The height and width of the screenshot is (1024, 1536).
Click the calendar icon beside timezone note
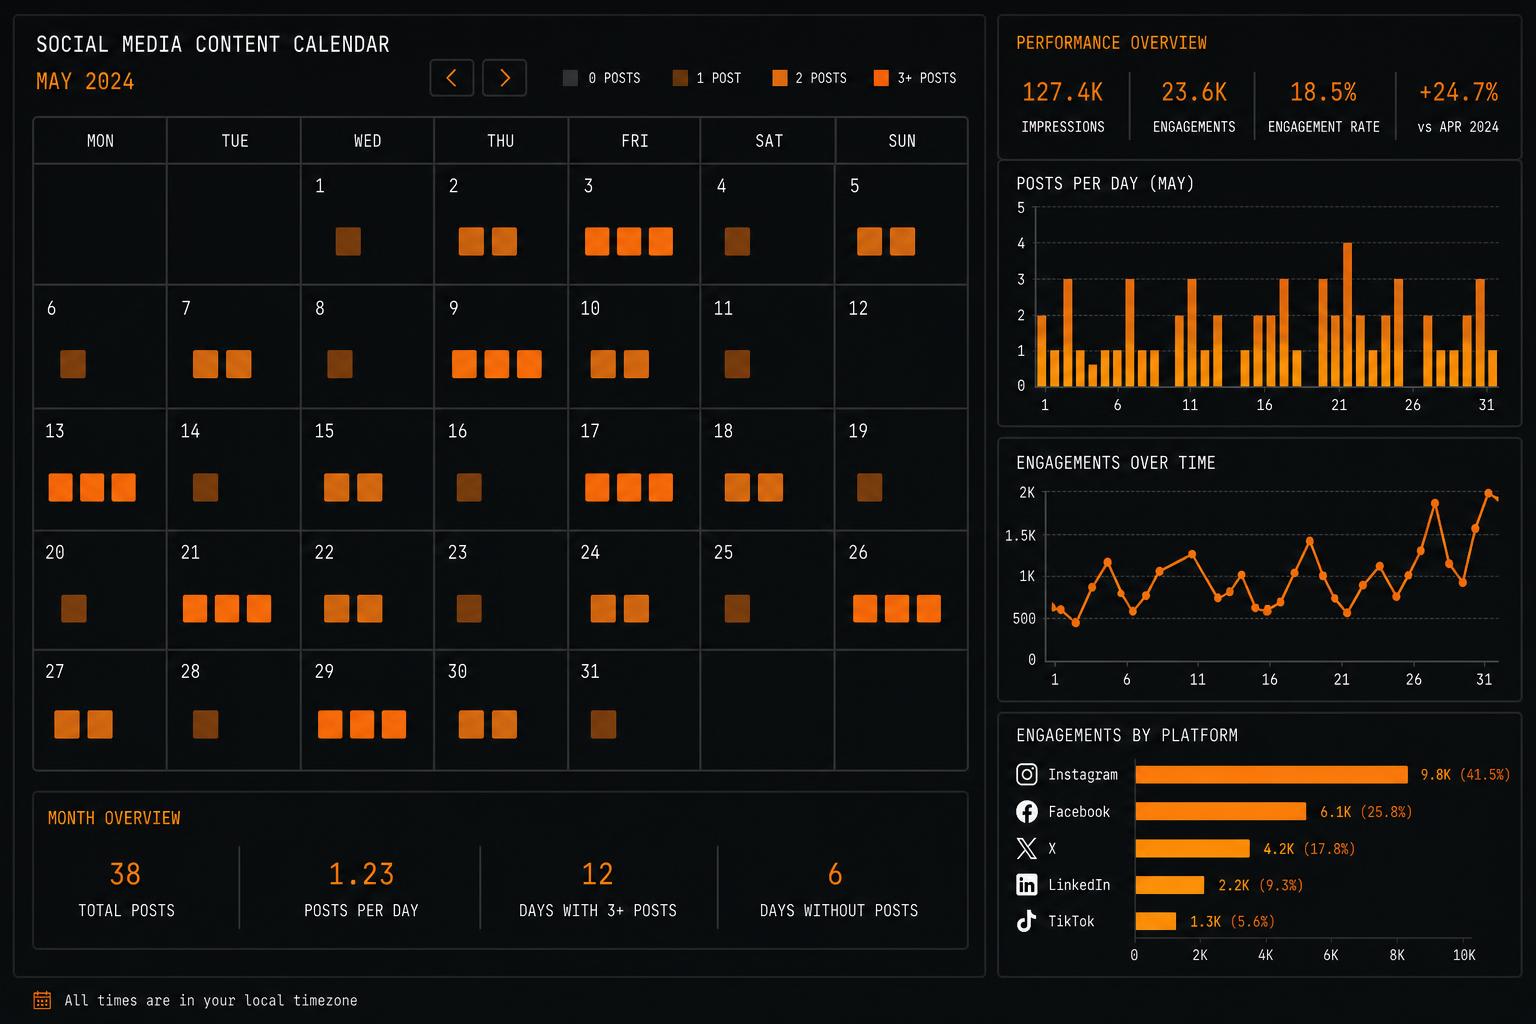42,1000
